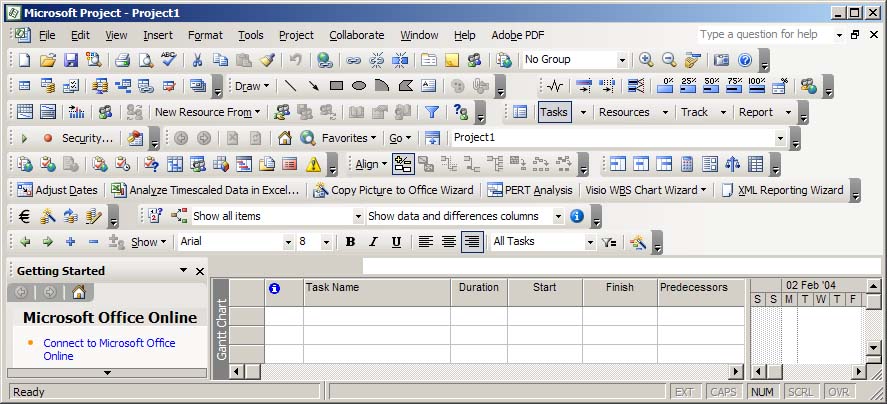This screenshot has height=404, width=887.
Task: Outdent task with the left green arrow
Action: tap(25, 242)
